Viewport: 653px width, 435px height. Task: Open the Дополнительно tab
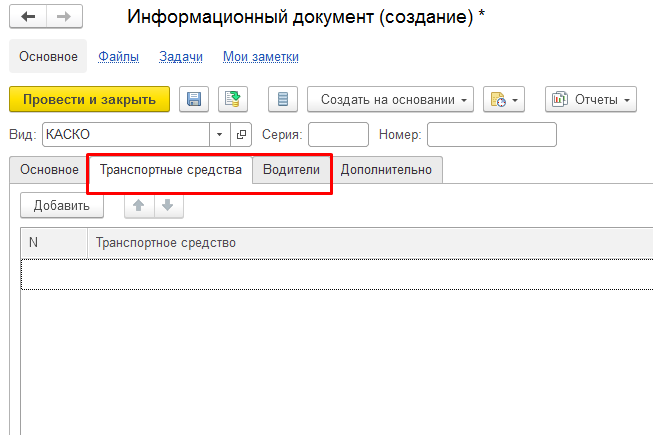[386, 170]
